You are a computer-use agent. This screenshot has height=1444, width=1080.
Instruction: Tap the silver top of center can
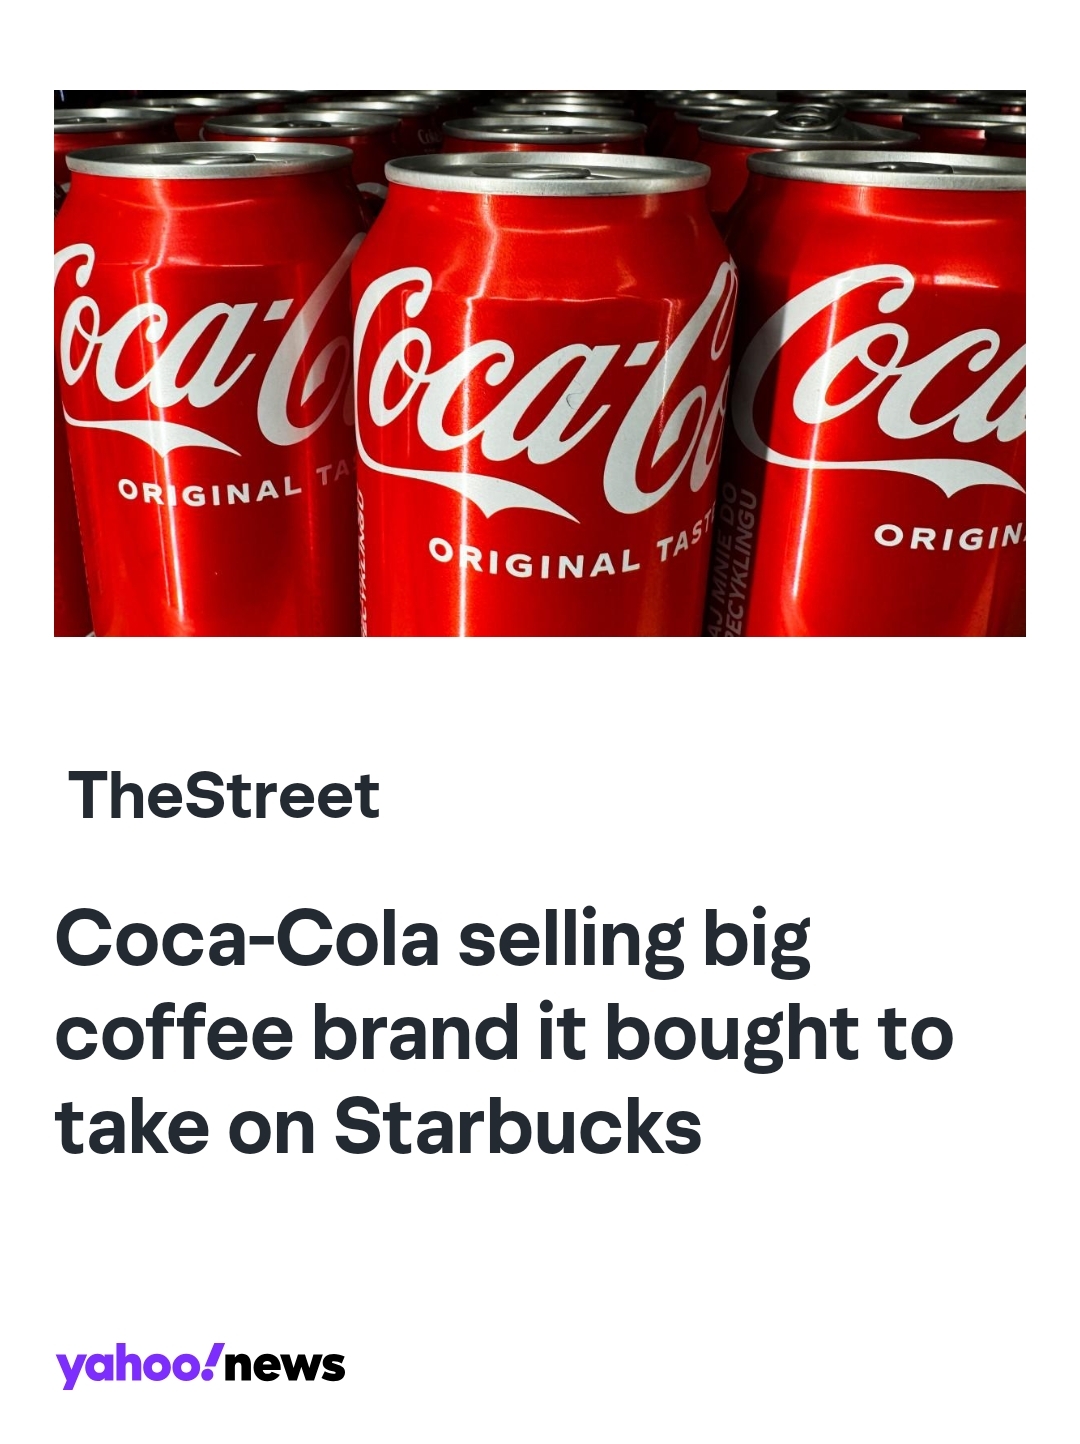tap(547, 172)
